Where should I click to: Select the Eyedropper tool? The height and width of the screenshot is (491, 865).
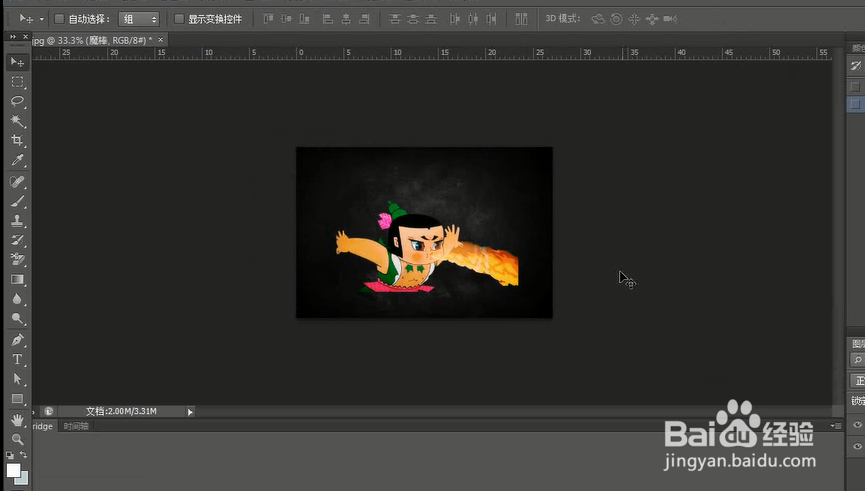coord(17,160)
